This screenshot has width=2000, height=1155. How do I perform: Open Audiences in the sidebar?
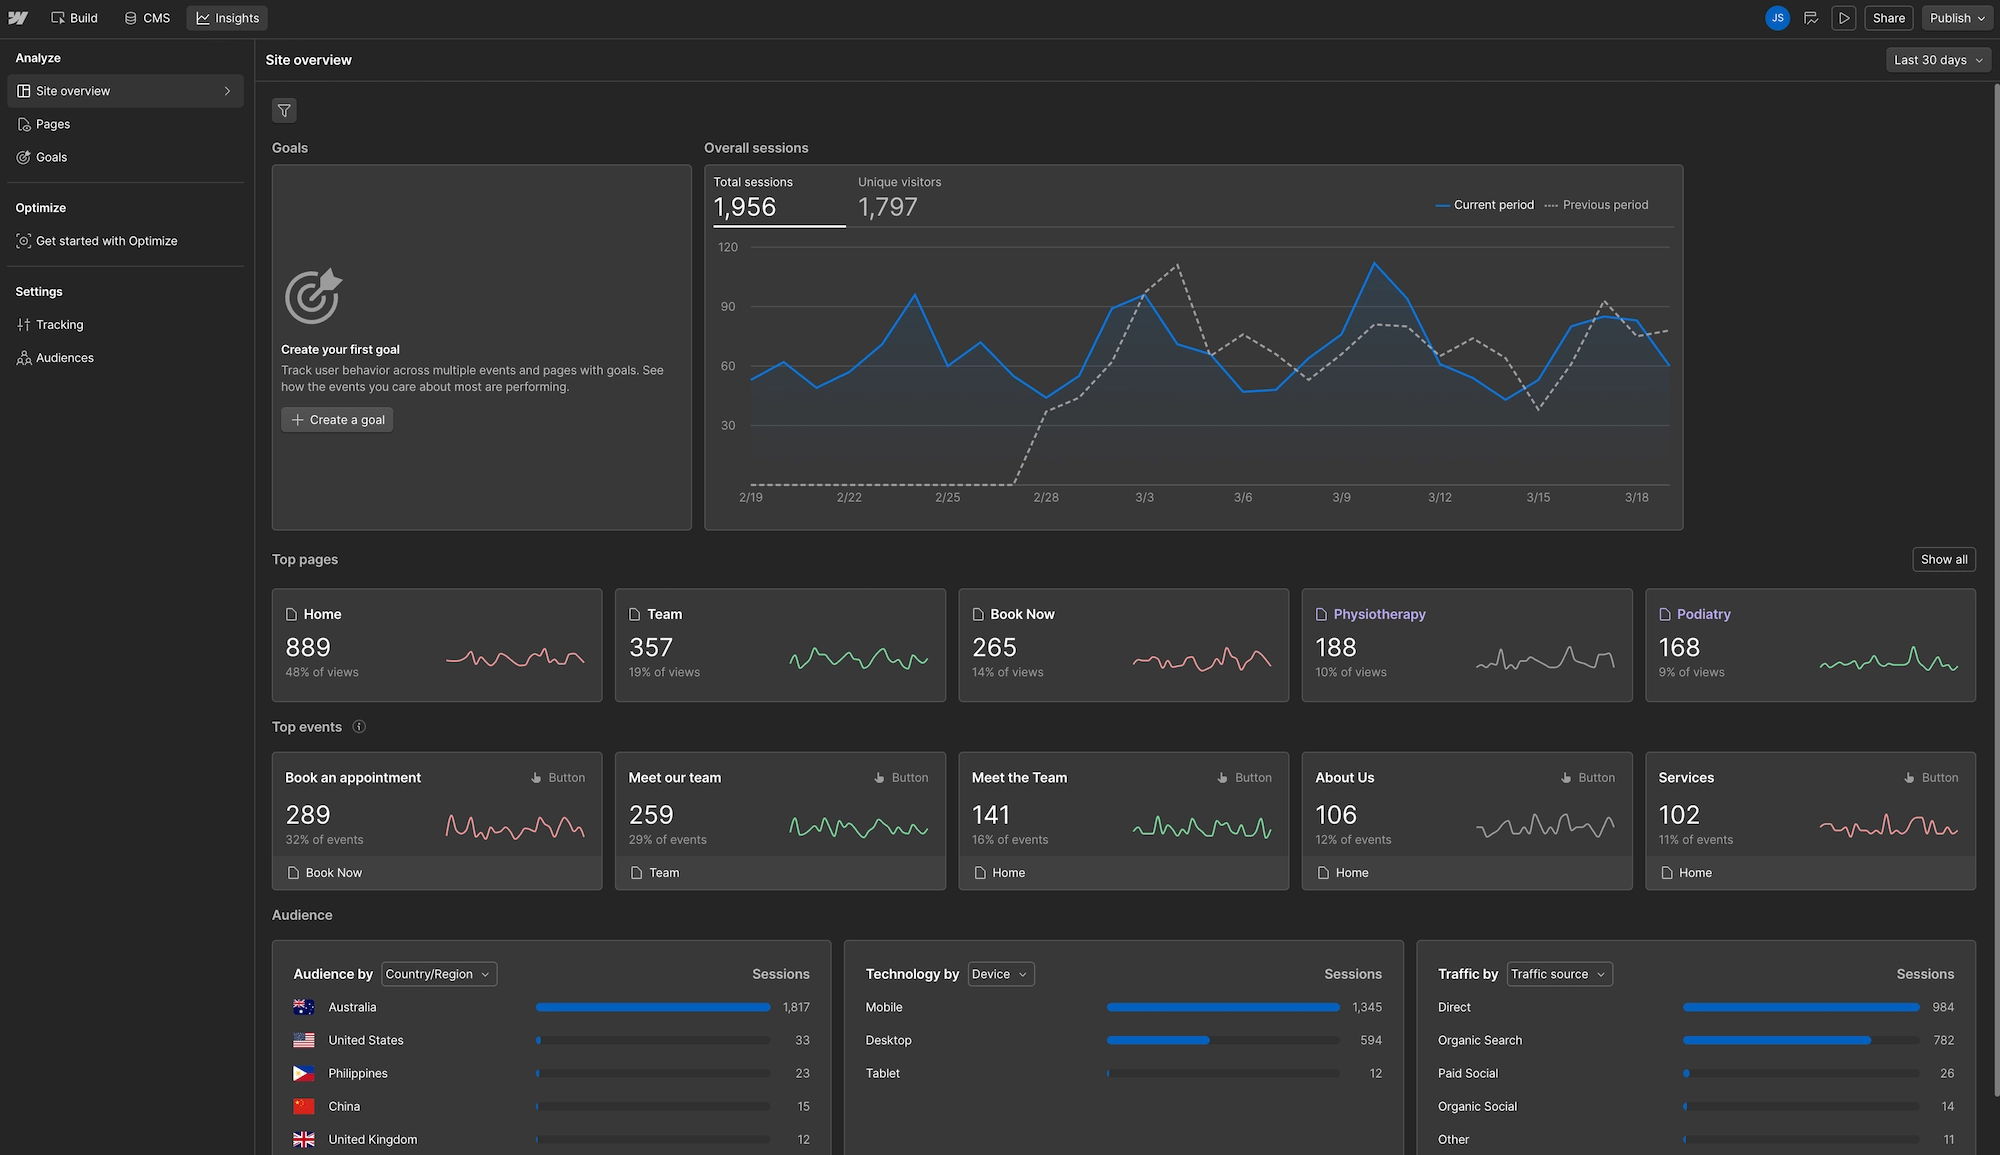coord(64,358)
